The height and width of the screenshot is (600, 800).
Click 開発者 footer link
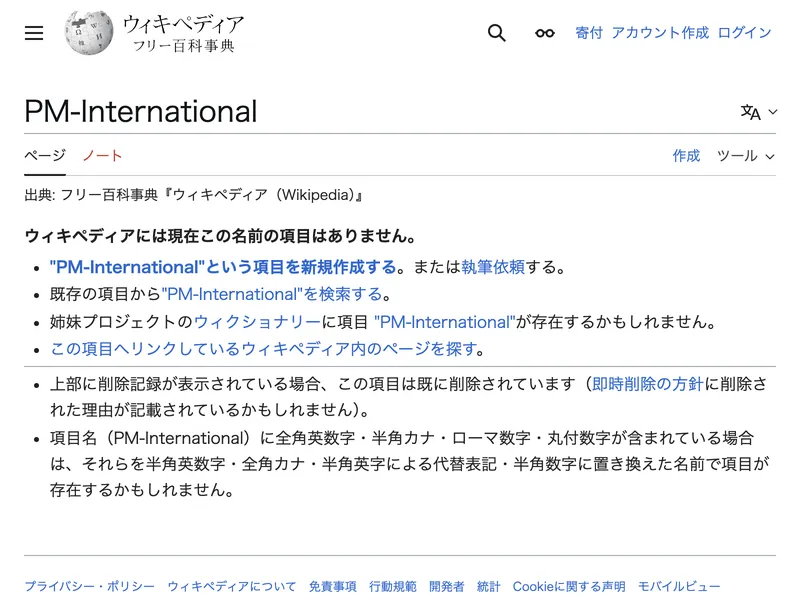(447, 587)
